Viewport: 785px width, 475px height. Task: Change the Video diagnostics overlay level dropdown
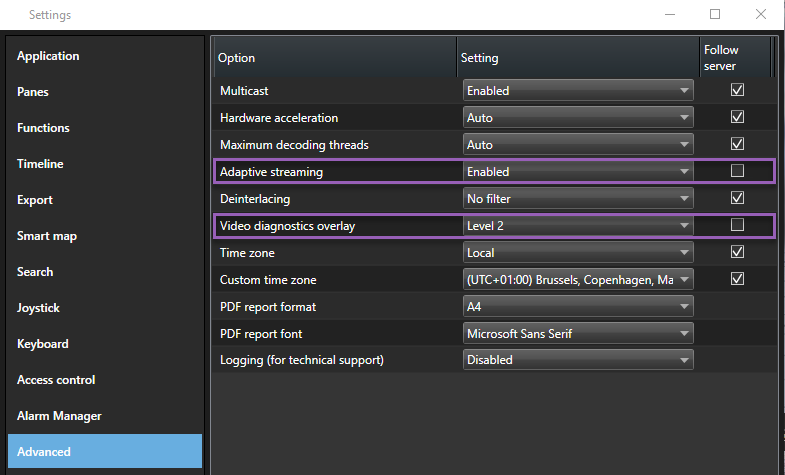[578, 226]
